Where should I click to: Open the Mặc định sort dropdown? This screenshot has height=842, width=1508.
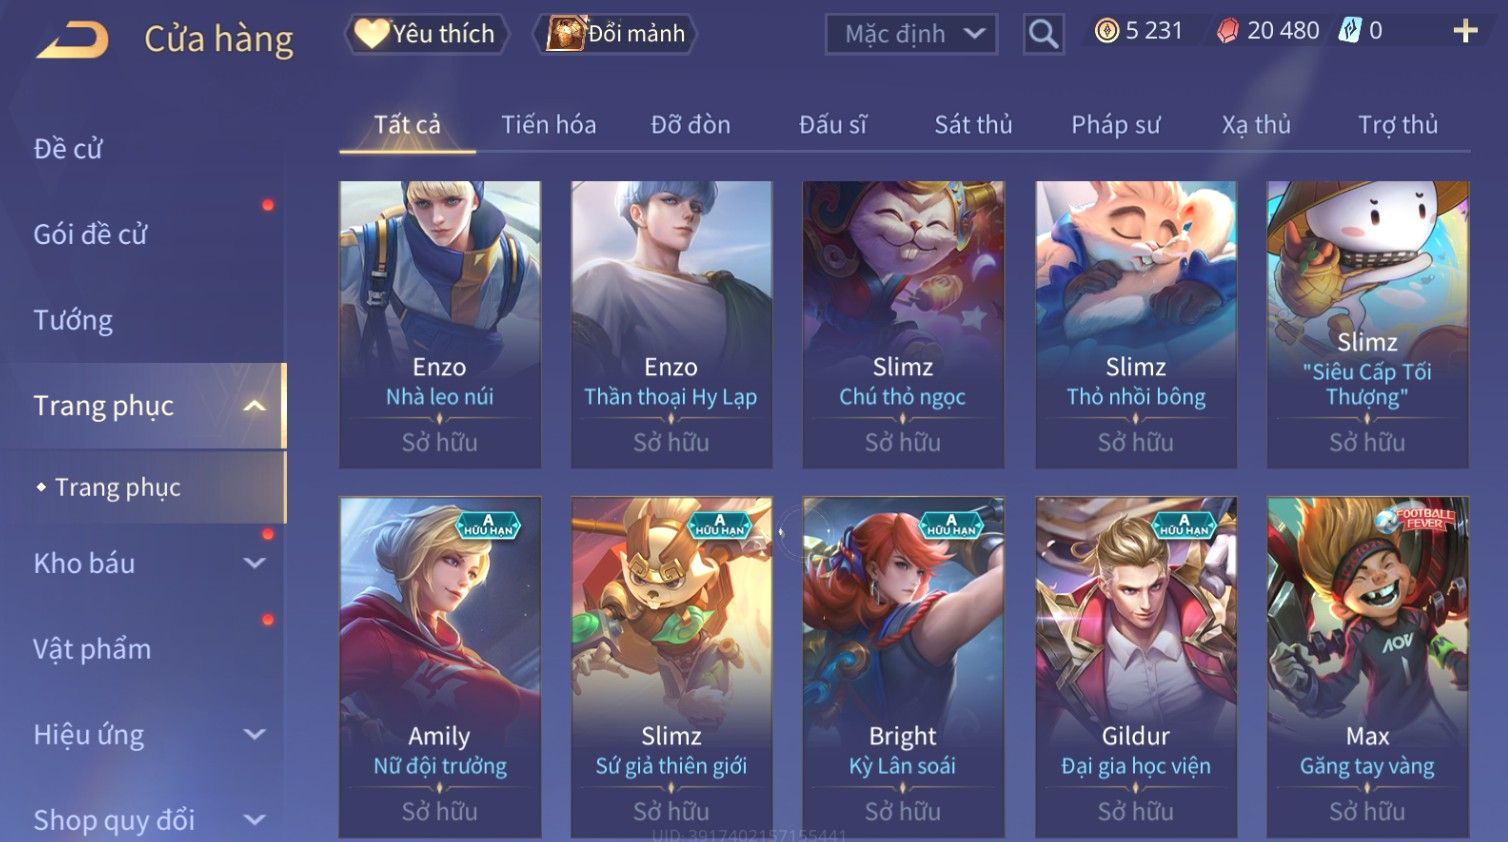(911, 34)
